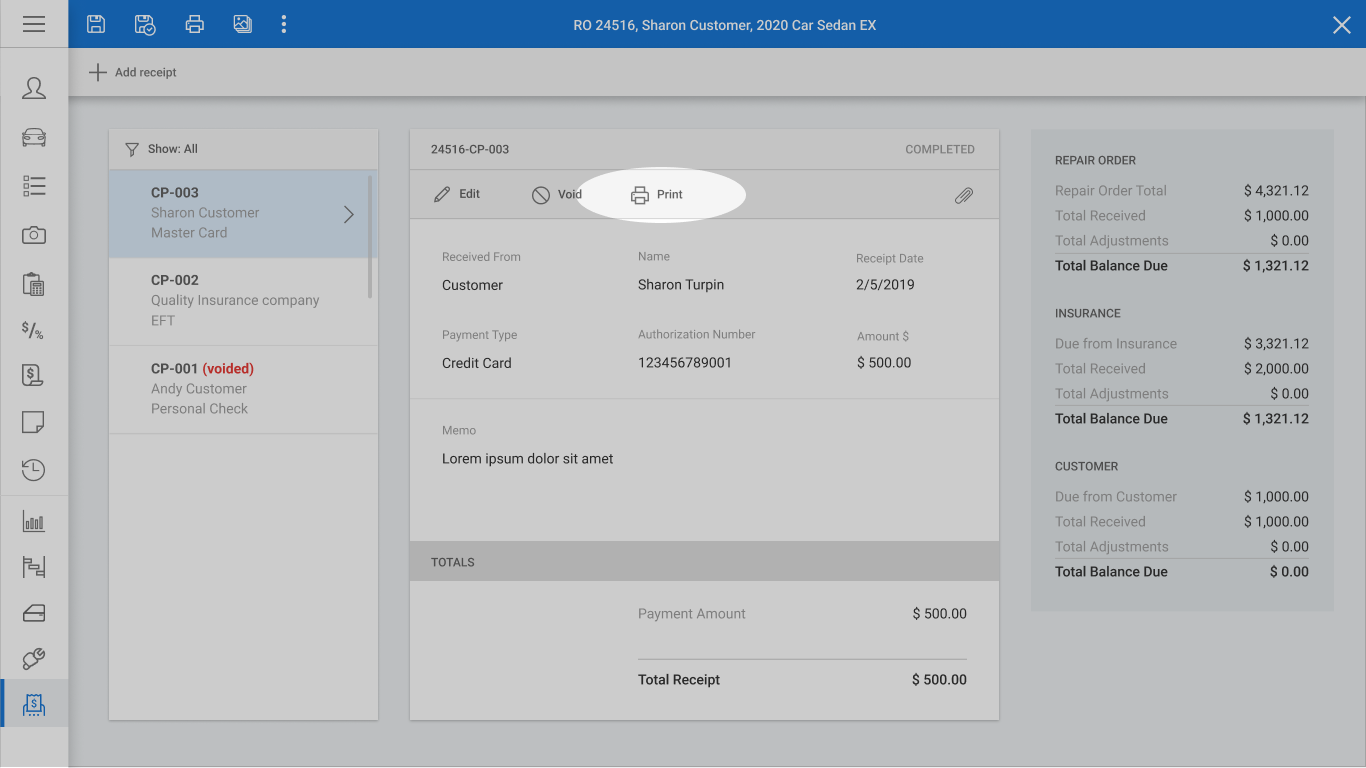1366x768 pixels.
Task: Open the dollar-percent rates icon
Action: (33, 330)
